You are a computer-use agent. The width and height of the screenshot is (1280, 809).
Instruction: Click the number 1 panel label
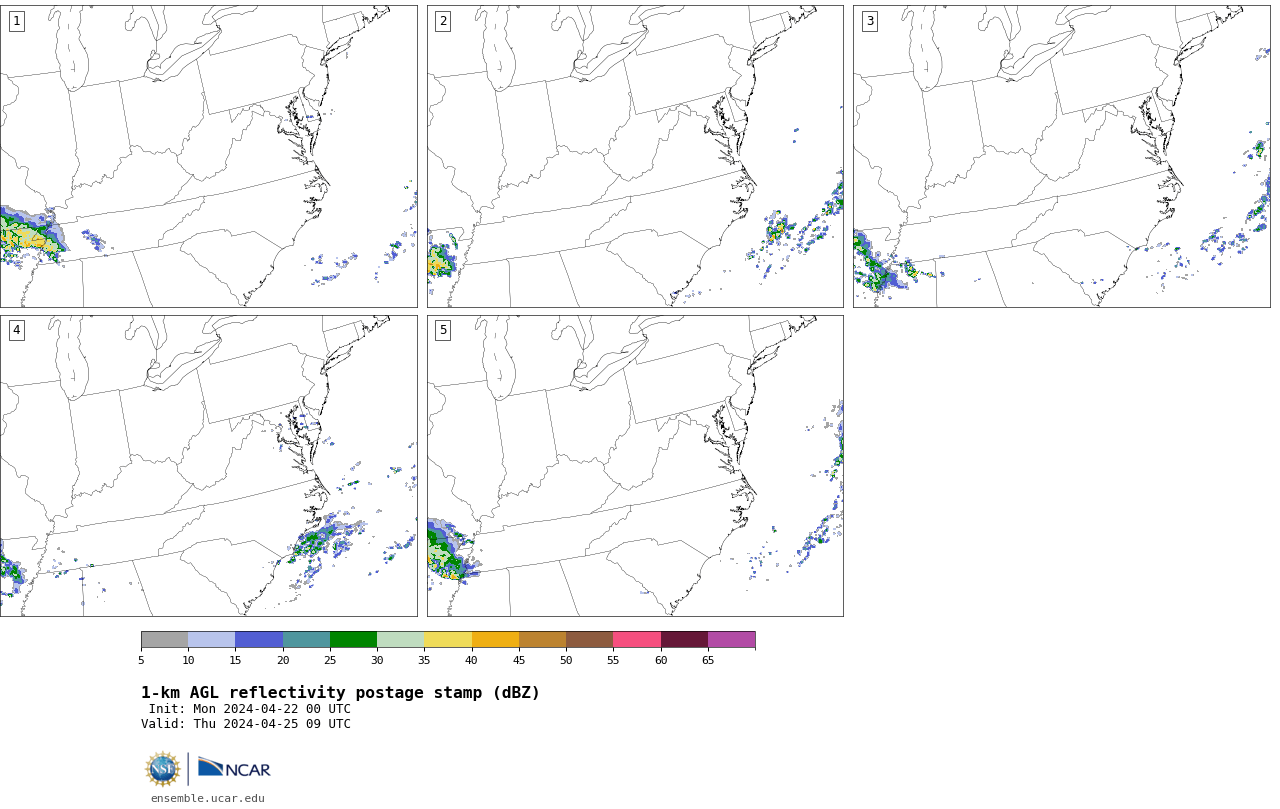click(x=16, y=21)
